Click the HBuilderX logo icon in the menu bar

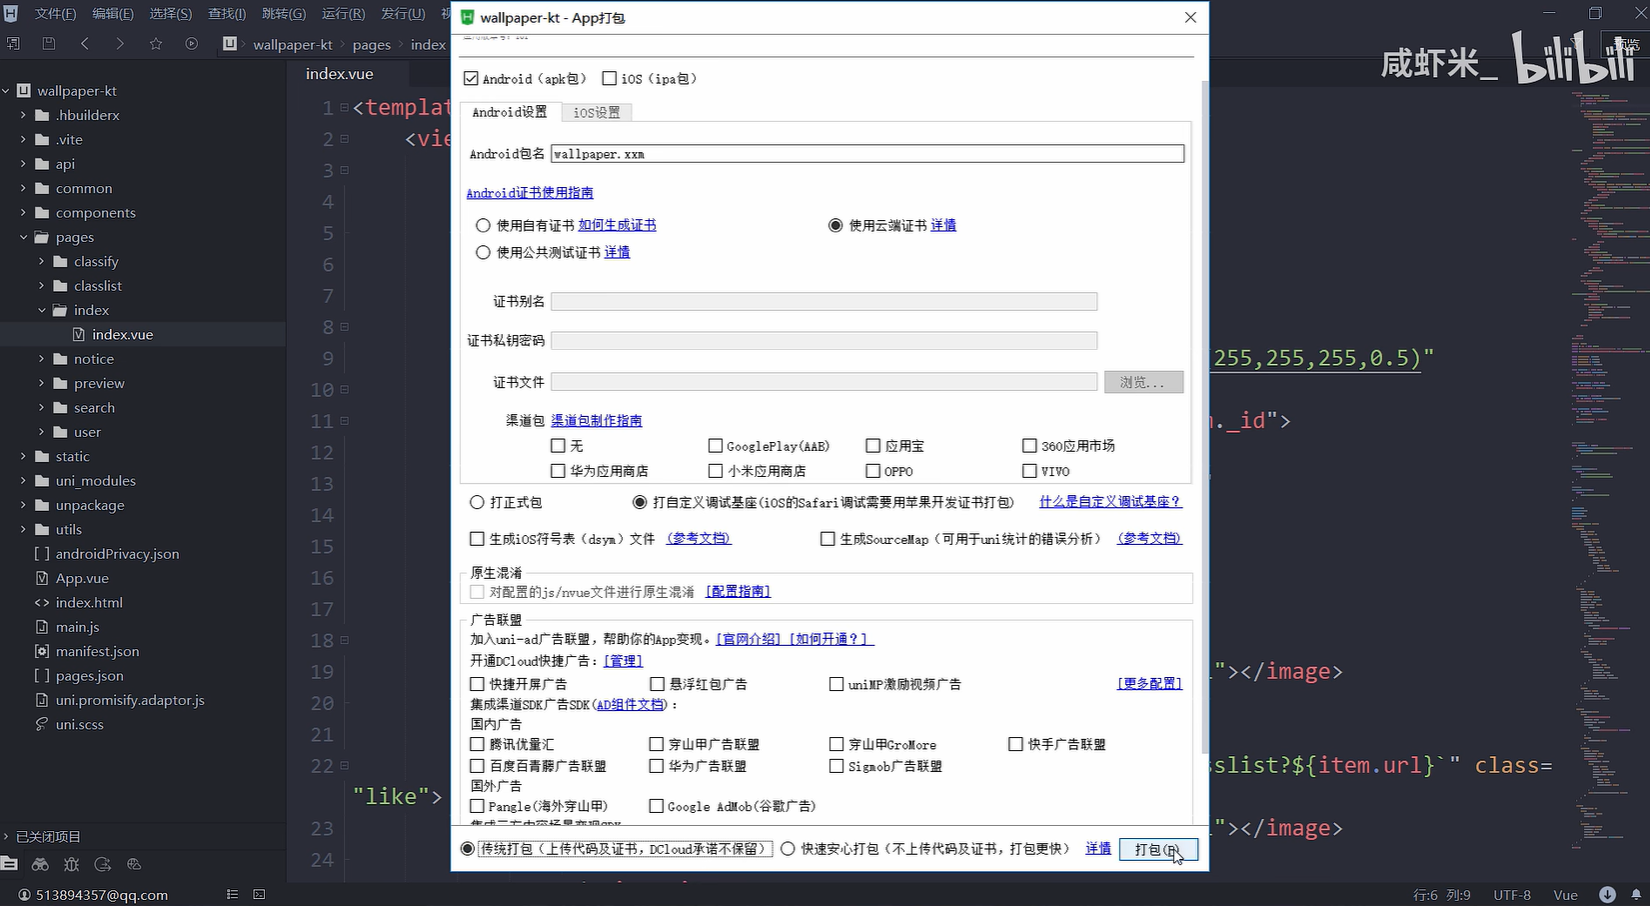(x=11, y=13)
